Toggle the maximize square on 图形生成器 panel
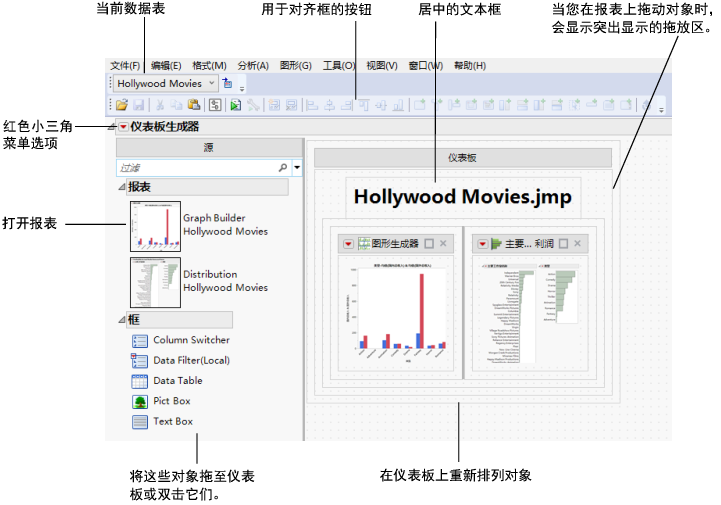Screen dimensions: 721x505 click(x=429, y=244)
